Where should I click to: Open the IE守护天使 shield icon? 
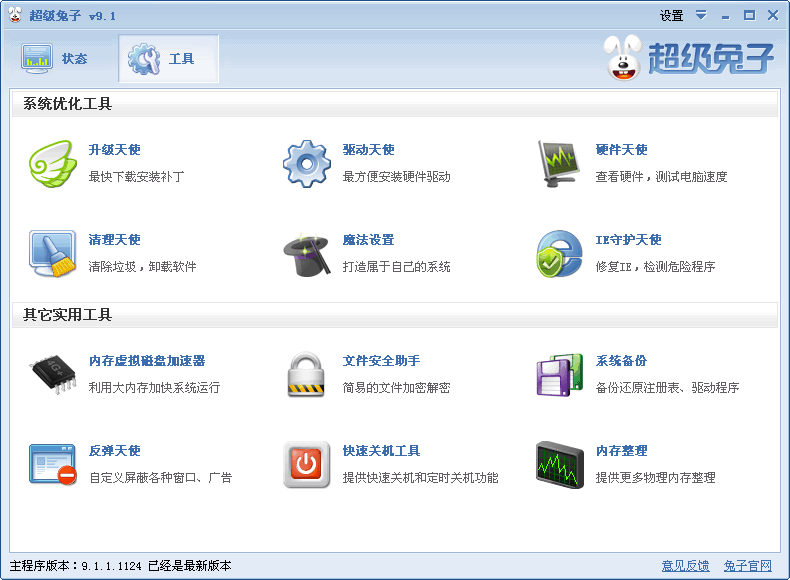tap(559, 253)
